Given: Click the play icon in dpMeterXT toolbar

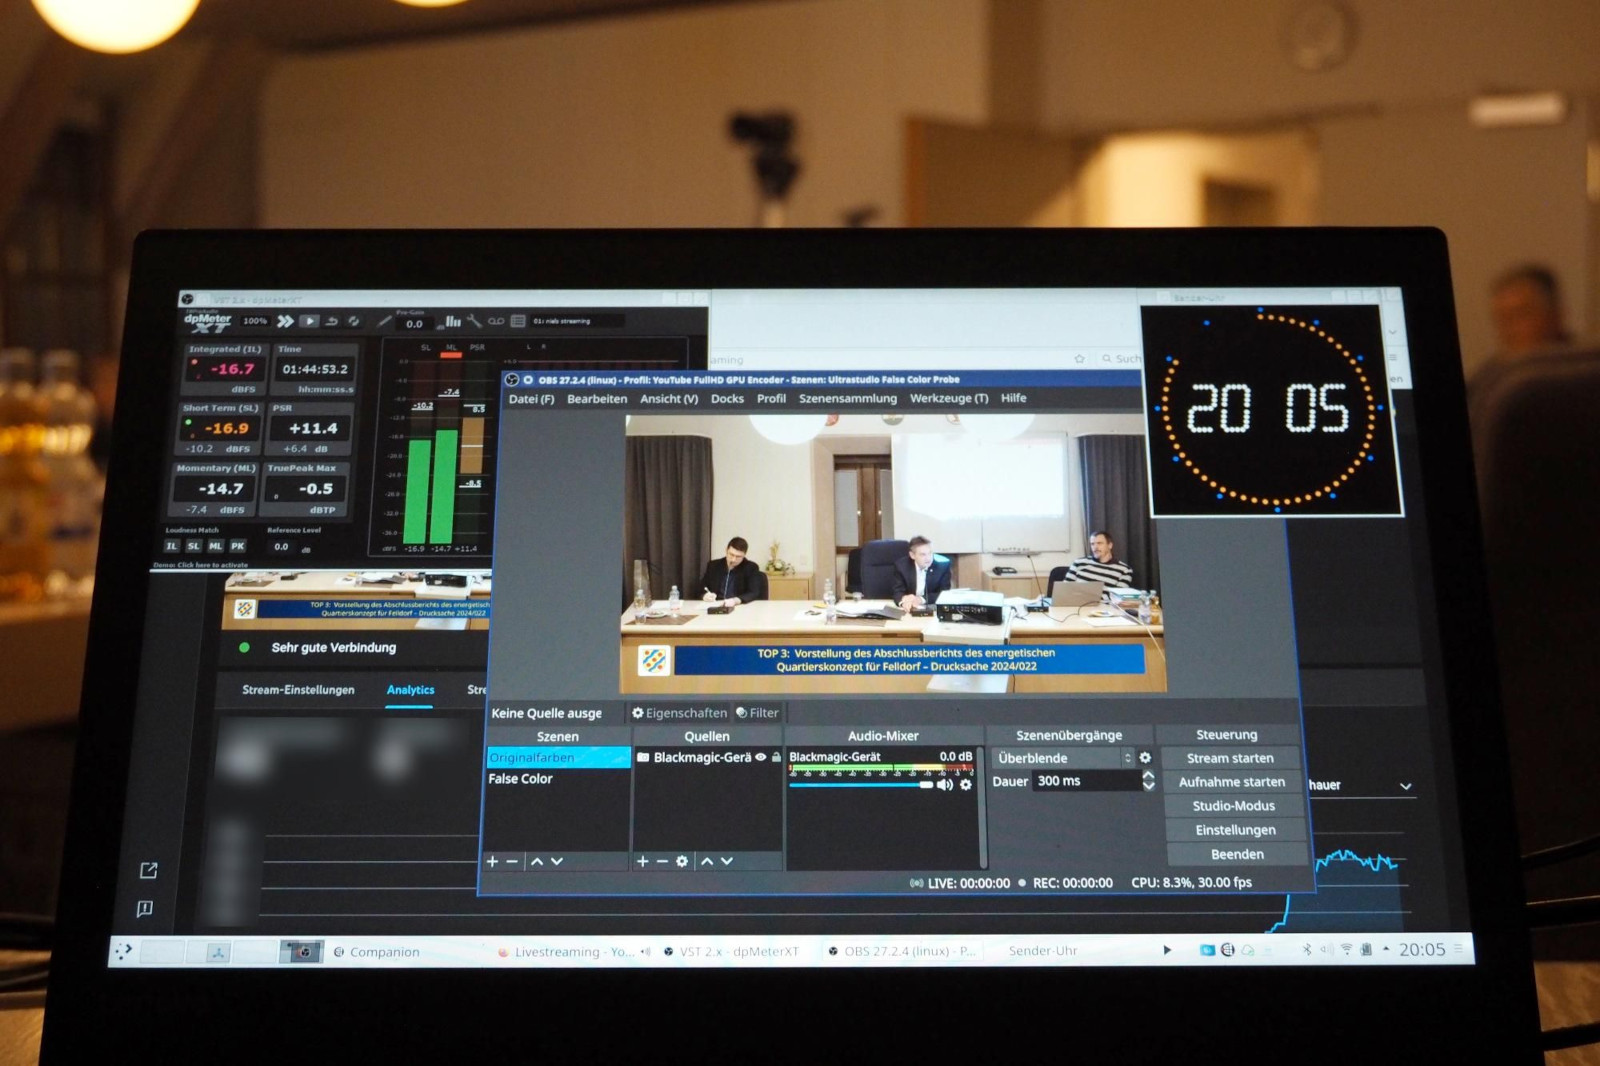Looking at the screenshot, I should tap(310, 321).
